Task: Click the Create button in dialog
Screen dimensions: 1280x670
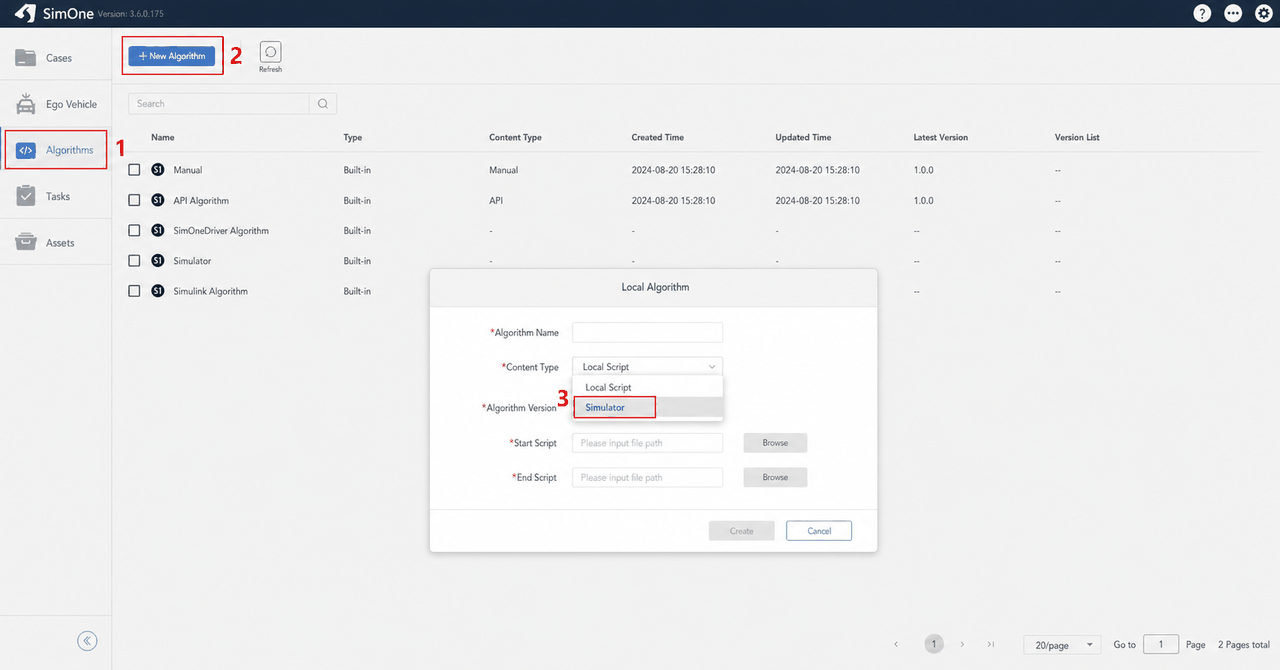Action: 741,531
